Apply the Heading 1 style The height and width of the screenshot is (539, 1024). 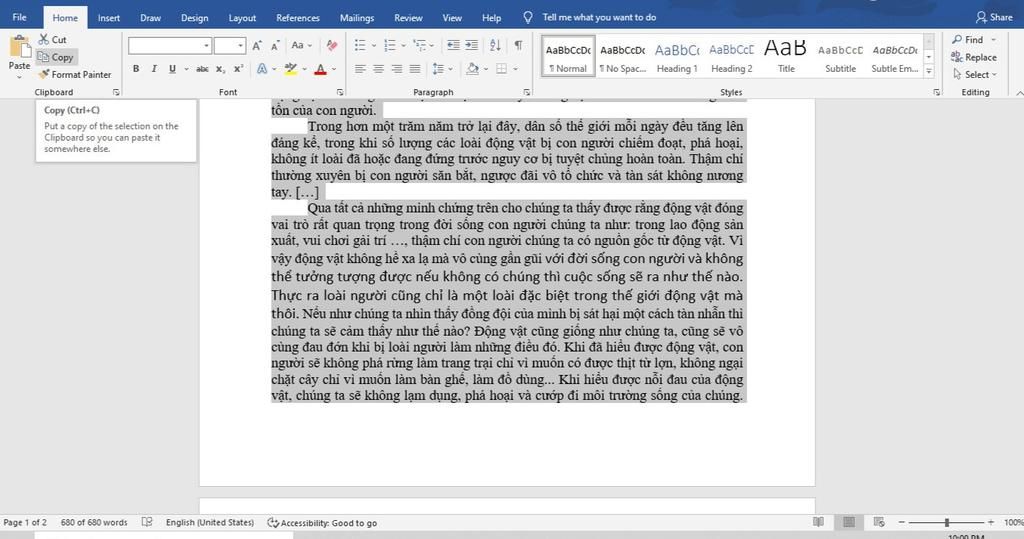pos(677,57)
